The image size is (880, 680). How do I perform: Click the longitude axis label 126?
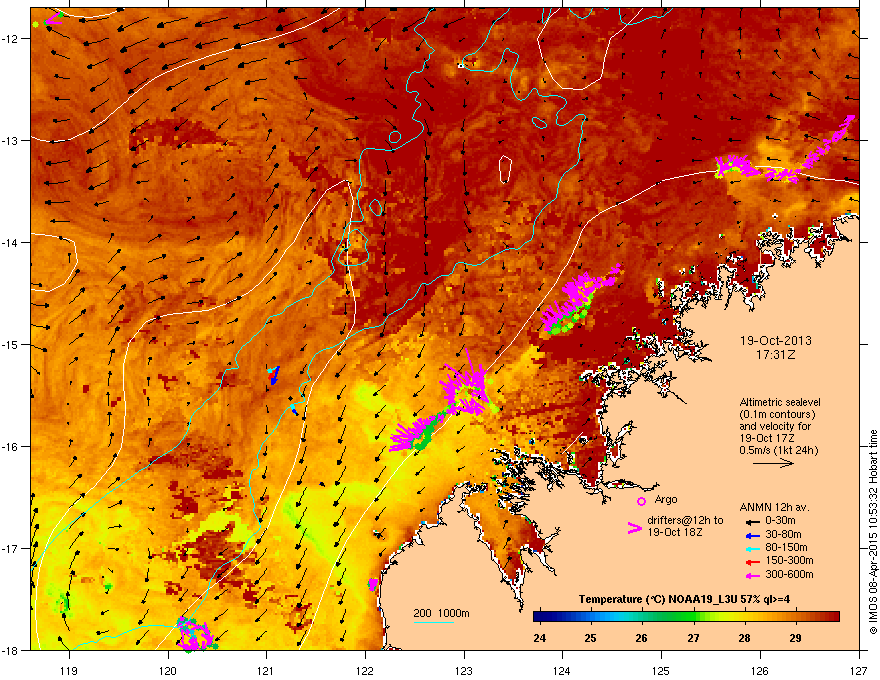pyautogui.click(x=760, y=670)
